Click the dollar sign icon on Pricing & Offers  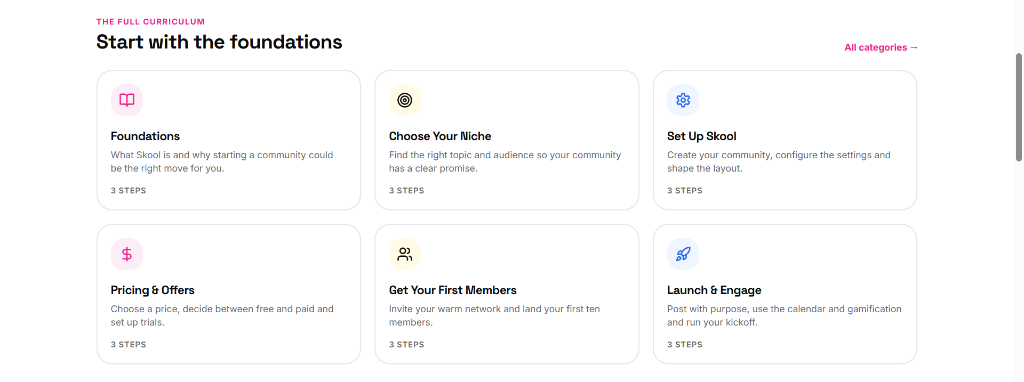[127, 254]
